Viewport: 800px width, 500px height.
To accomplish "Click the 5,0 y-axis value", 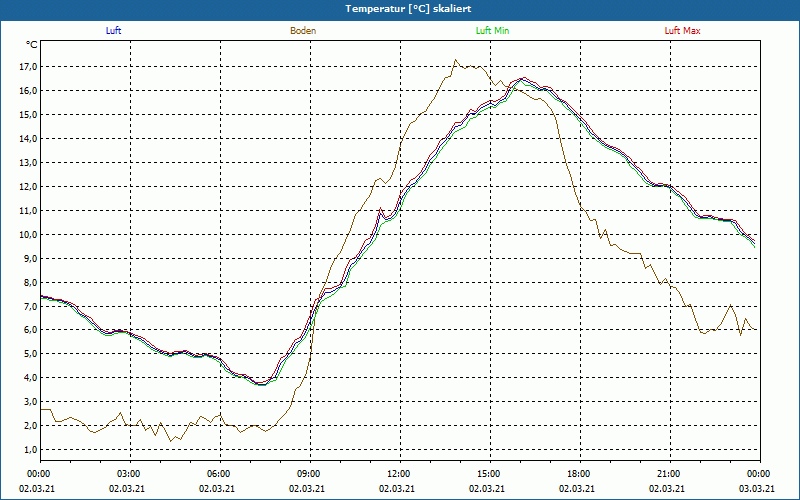I will [x=31, y=354].
